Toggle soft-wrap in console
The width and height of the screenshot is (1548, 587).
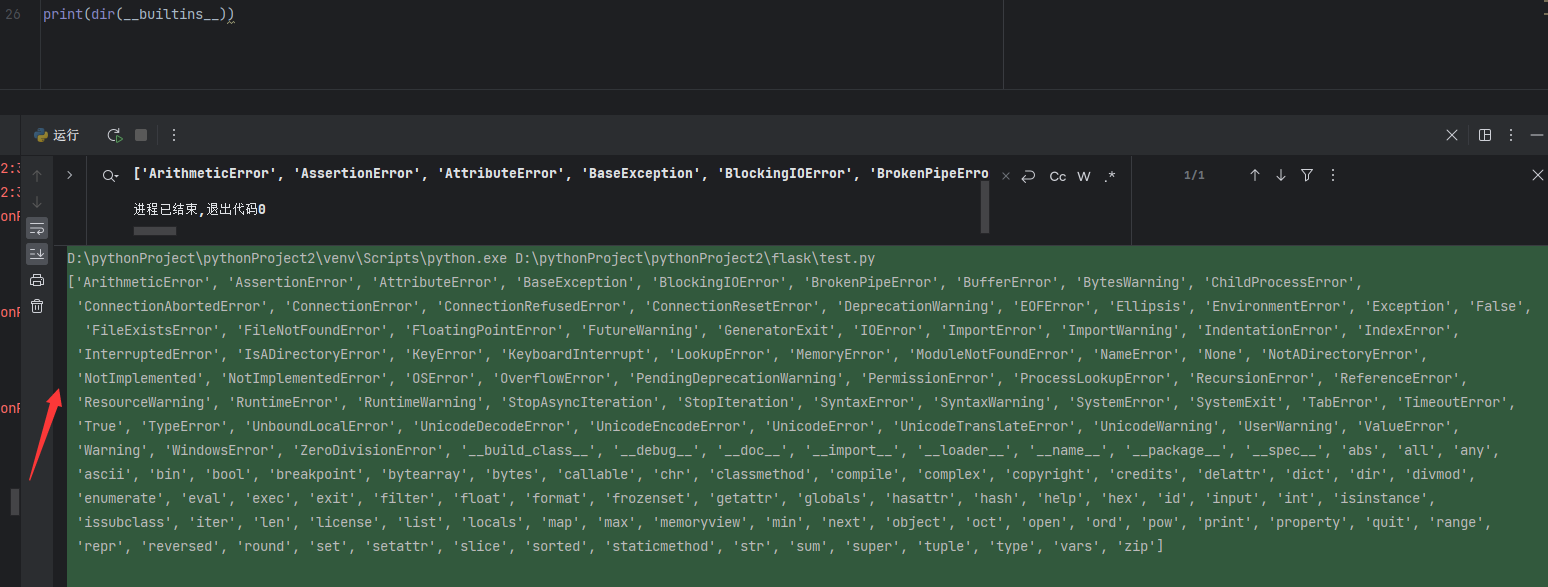(37, 227)
